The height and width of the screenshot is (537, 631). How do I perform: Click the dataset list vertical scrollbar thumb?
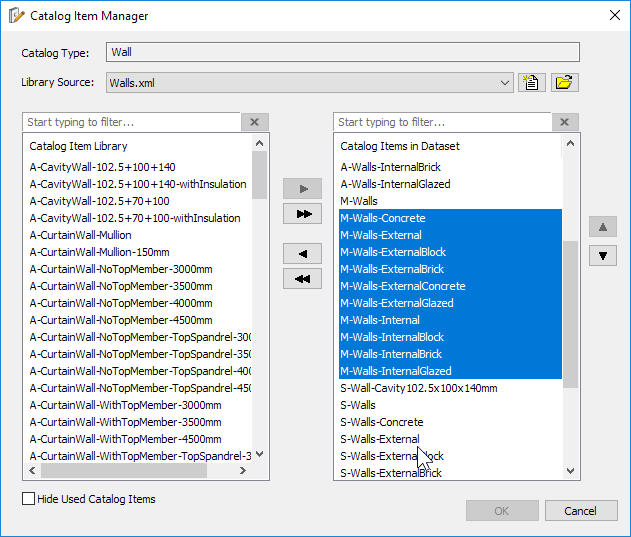tap(570, 314)
